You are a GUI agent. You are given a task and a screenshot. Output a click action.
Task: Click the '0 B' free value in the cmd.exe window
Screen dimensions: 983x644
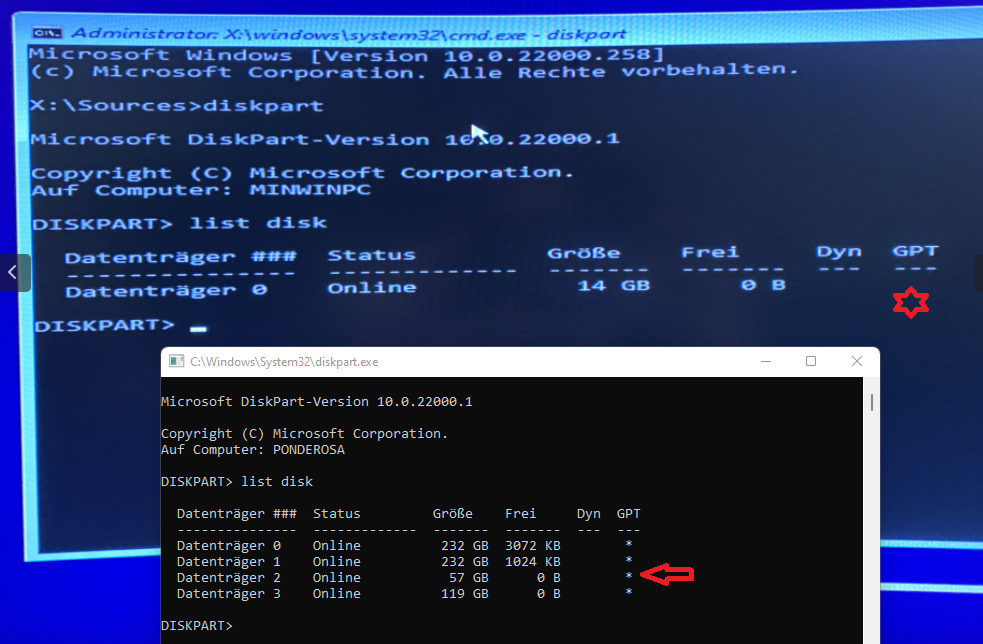(763, 285)
